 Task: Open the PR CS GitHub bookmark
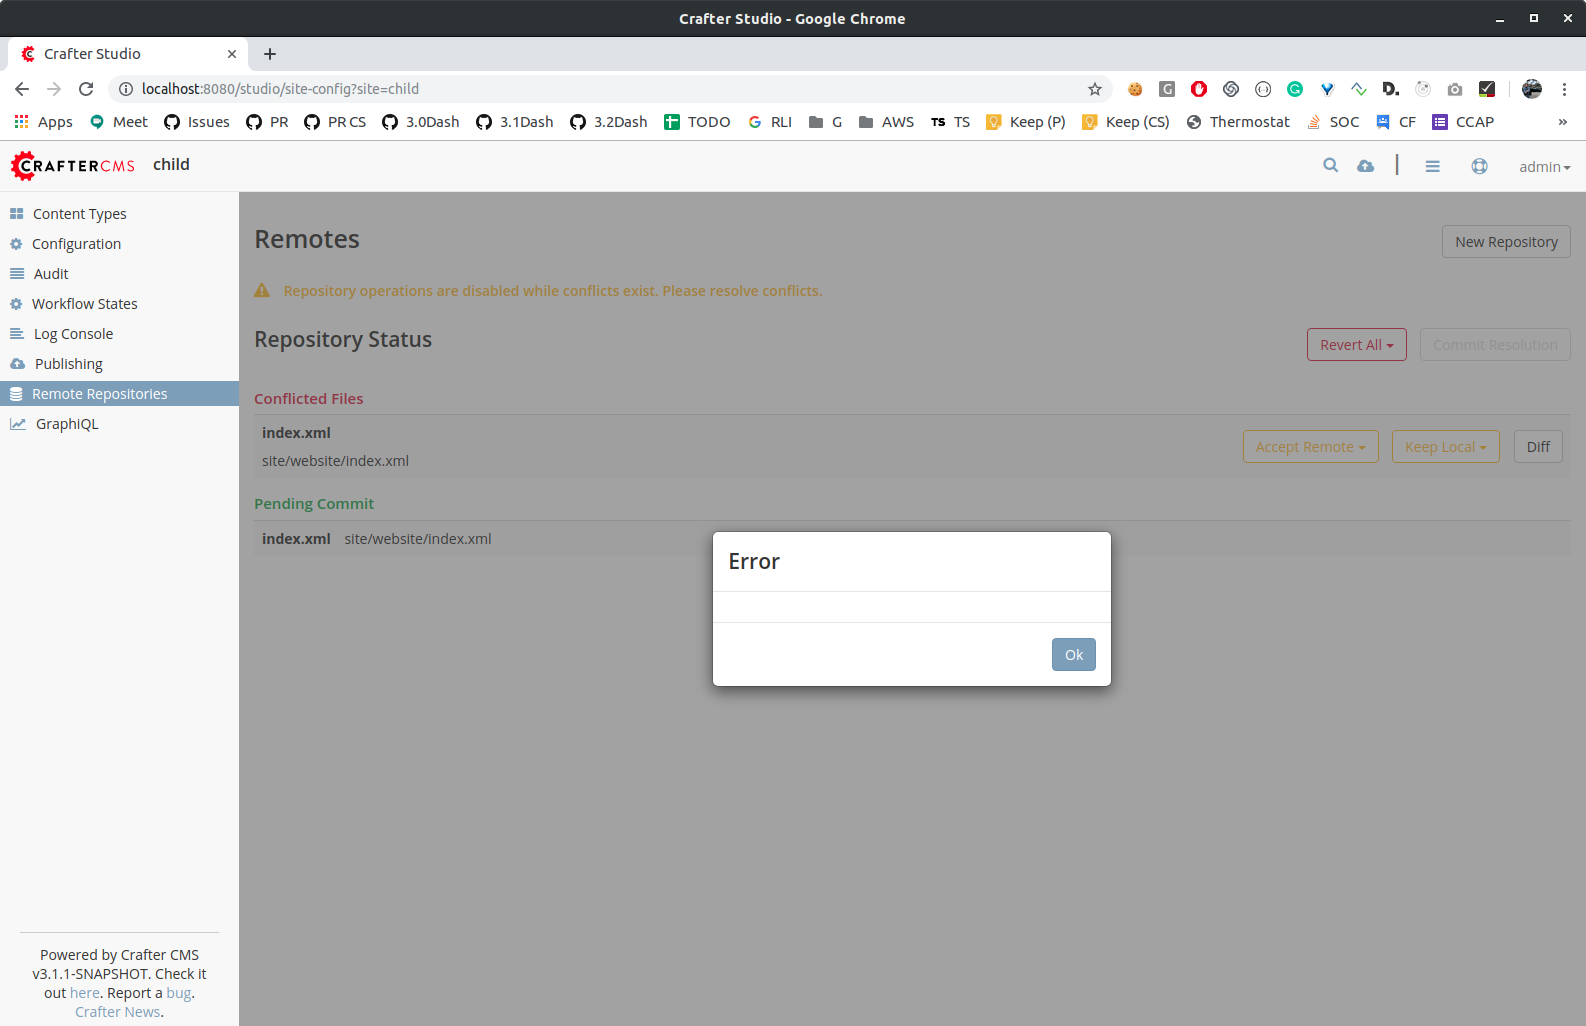(x=335, y=122)
